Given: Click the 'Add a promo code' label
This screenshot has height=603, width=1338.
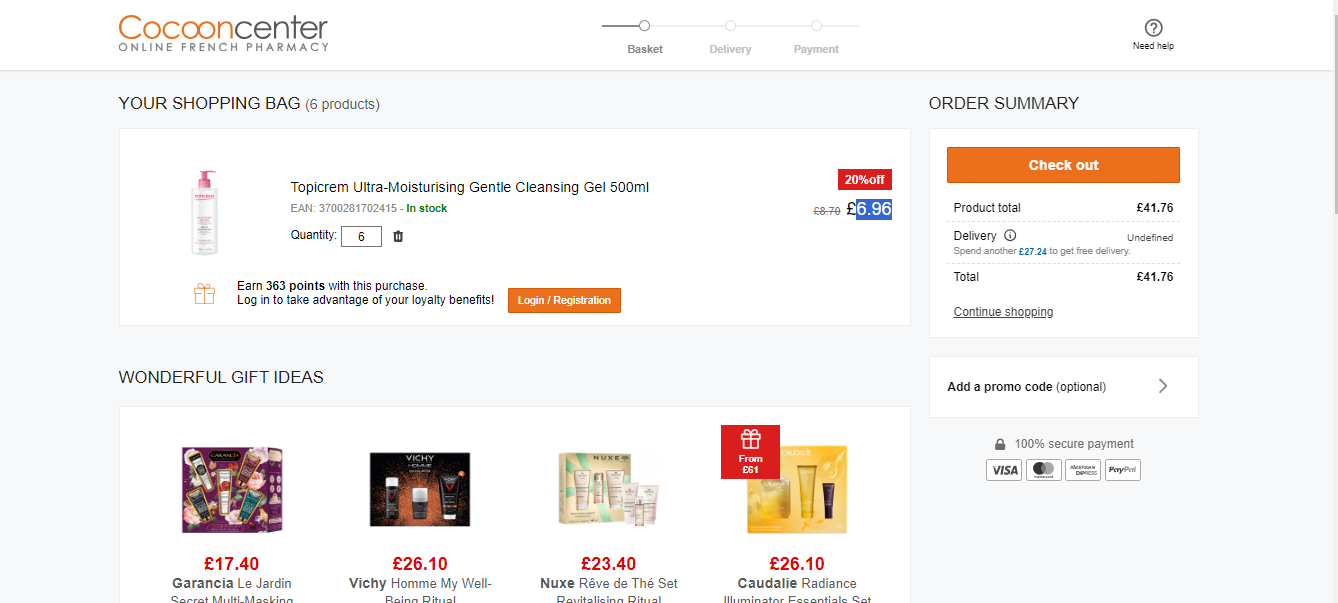Looking at the screenshot, I should tap(1000, 387).
